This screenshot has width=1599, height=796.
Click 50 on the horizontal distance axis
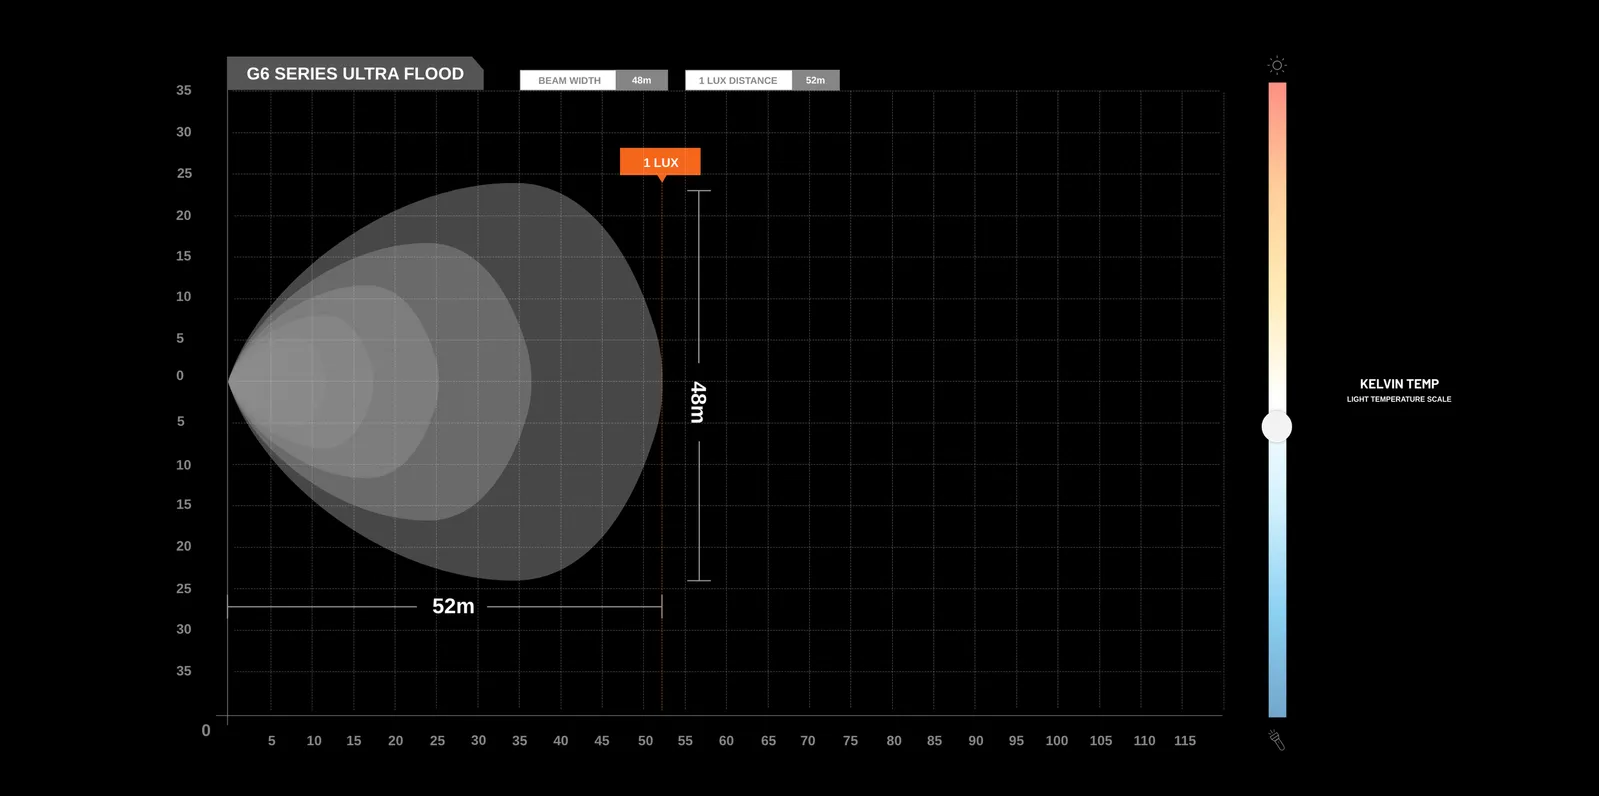[x=645, y=741]
